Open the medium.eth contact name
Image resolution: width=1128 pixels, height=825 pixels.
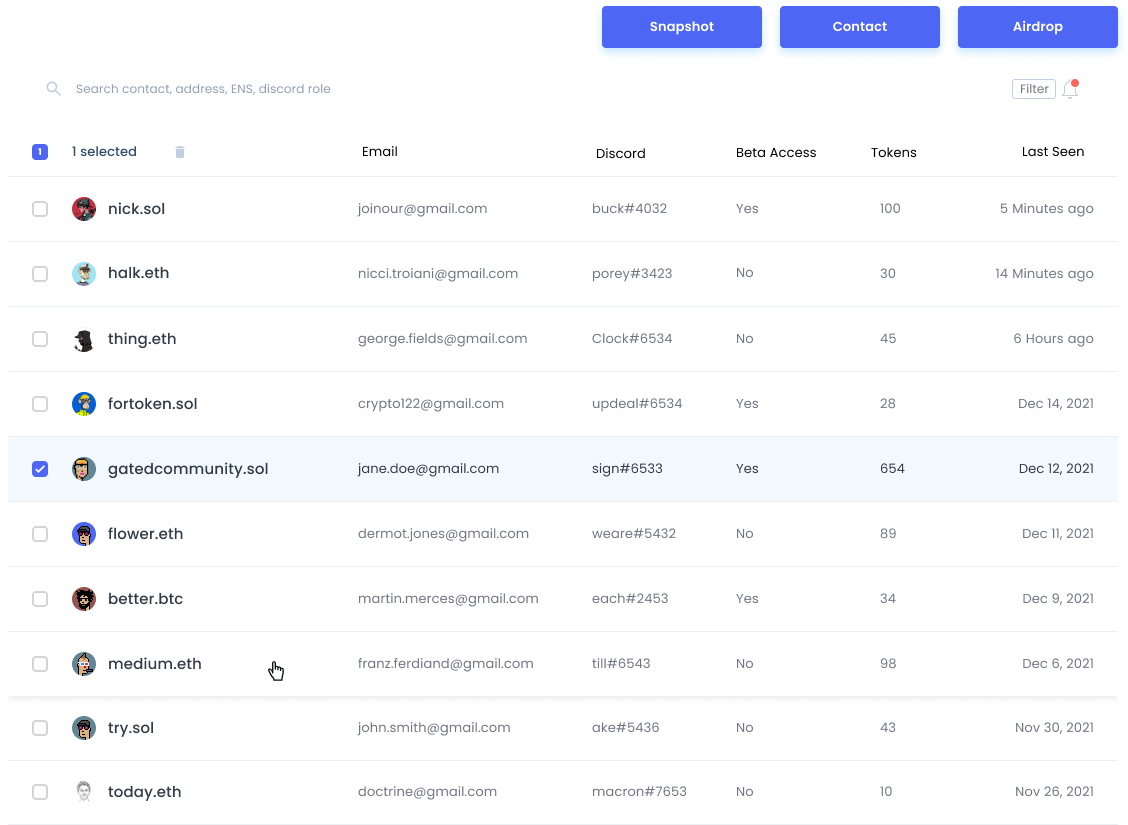[x=155, y=664]
